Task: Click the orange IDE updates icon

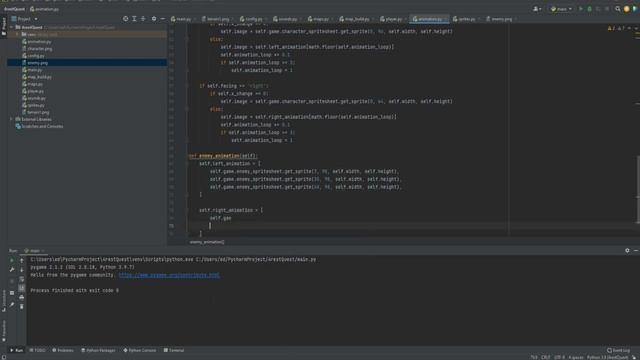Action: pos(627,9)
